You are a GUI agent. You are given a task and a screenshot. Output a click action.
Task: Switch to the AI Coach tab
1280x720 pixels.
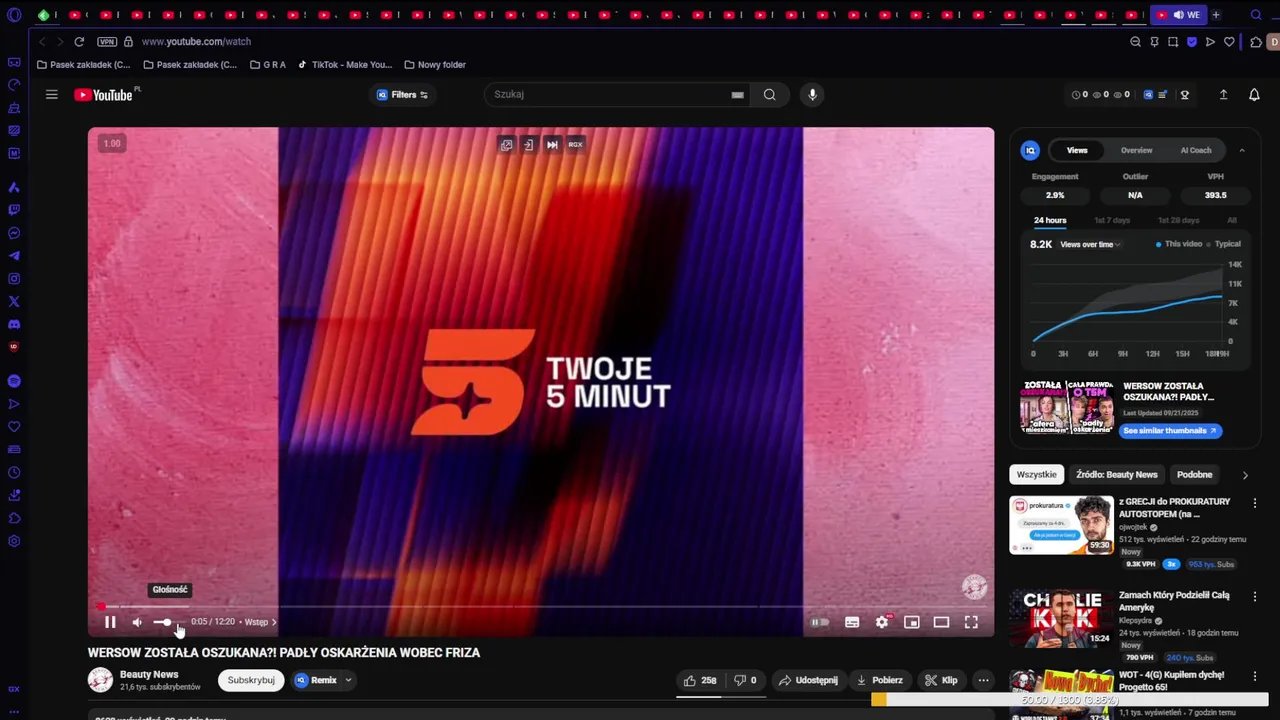[x=1196, y=150]
